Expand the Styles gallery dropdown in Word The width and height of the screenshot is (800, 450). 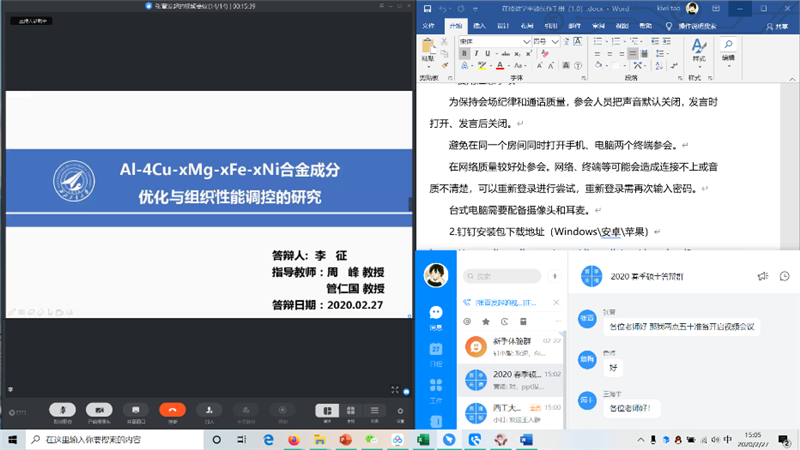[699, 67]
